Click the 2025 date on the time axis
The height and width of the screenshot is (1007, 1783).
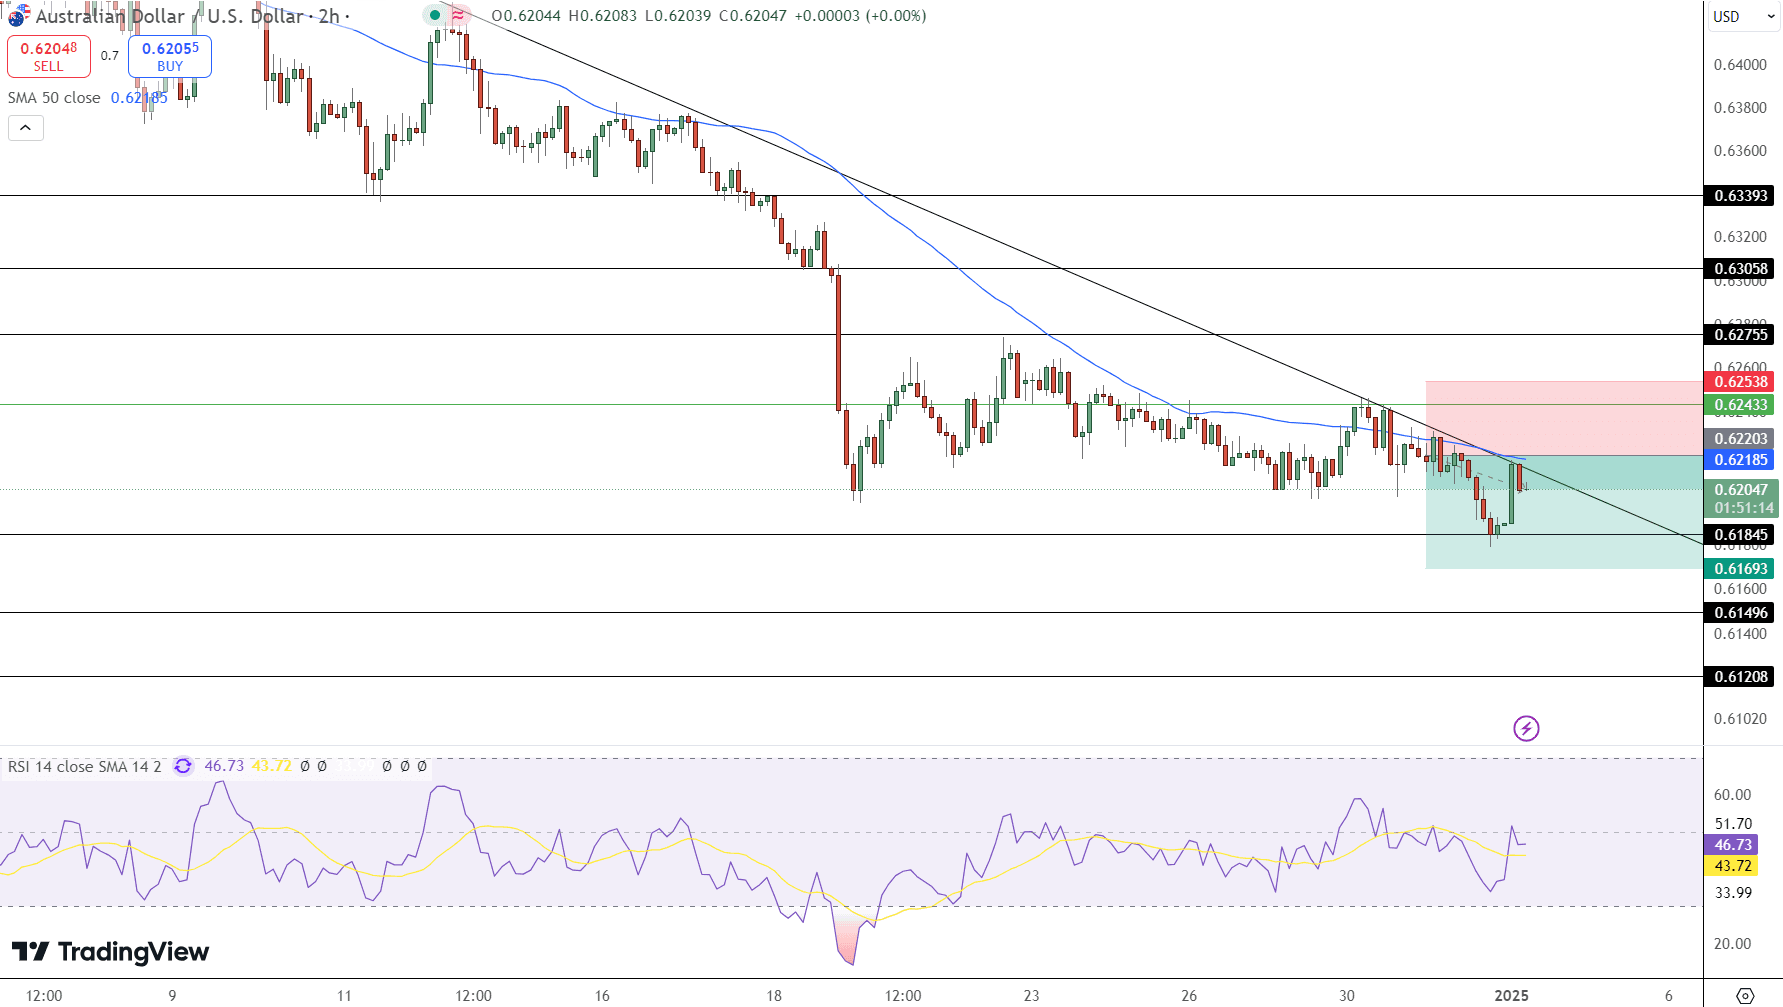click(x=1511, y=995)
